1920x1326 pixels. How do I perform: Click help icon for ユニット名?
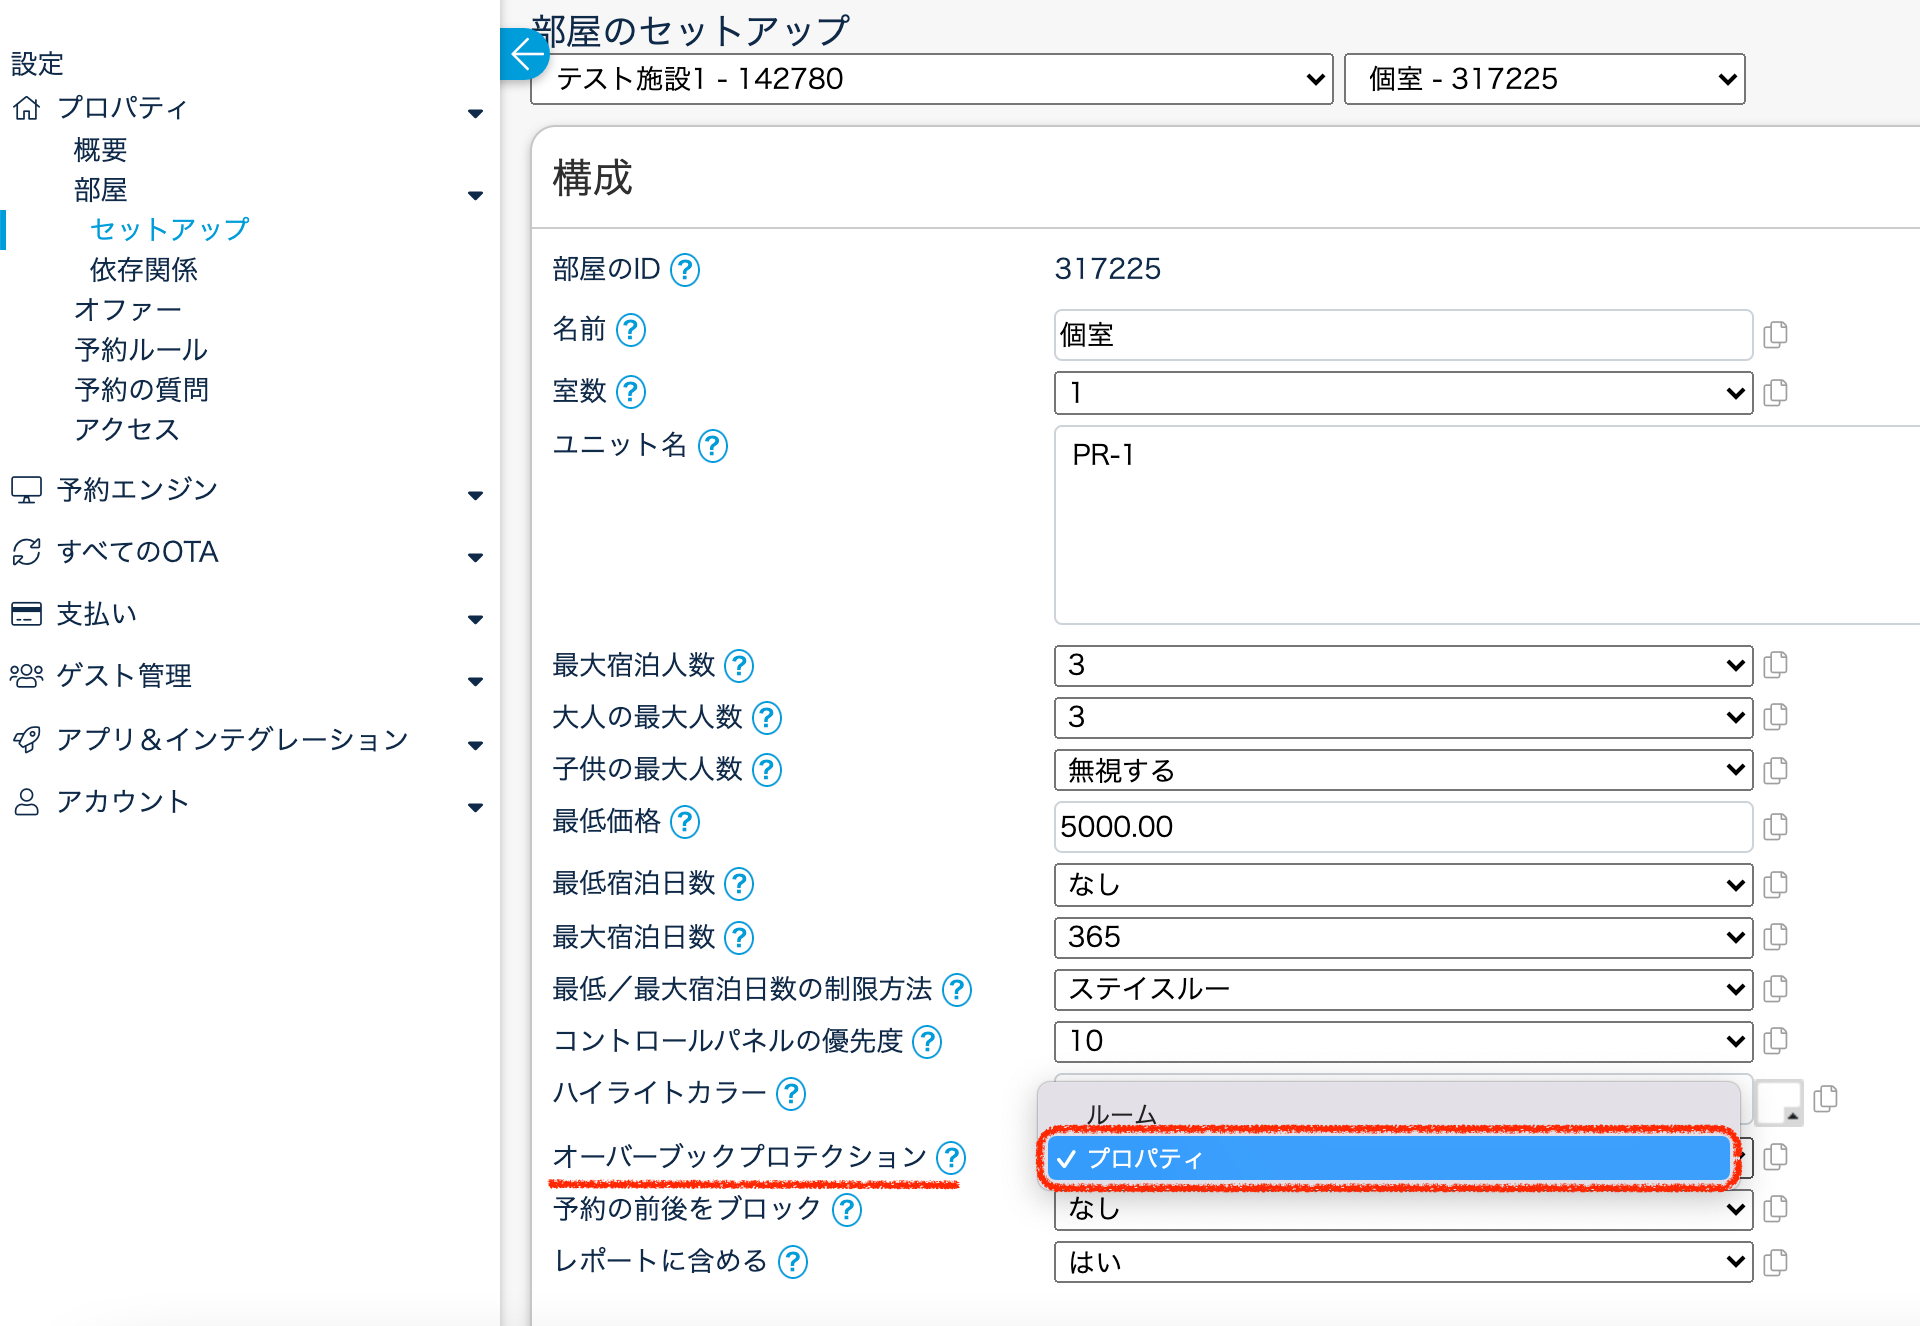(x=713, y=446)
